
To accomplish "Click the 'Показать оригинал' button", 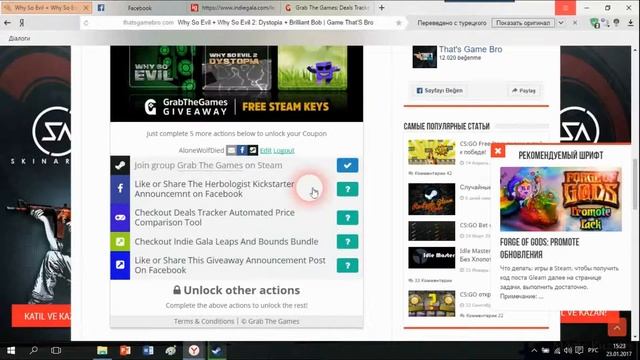I will pyautogui.click(x=523, y=23).
